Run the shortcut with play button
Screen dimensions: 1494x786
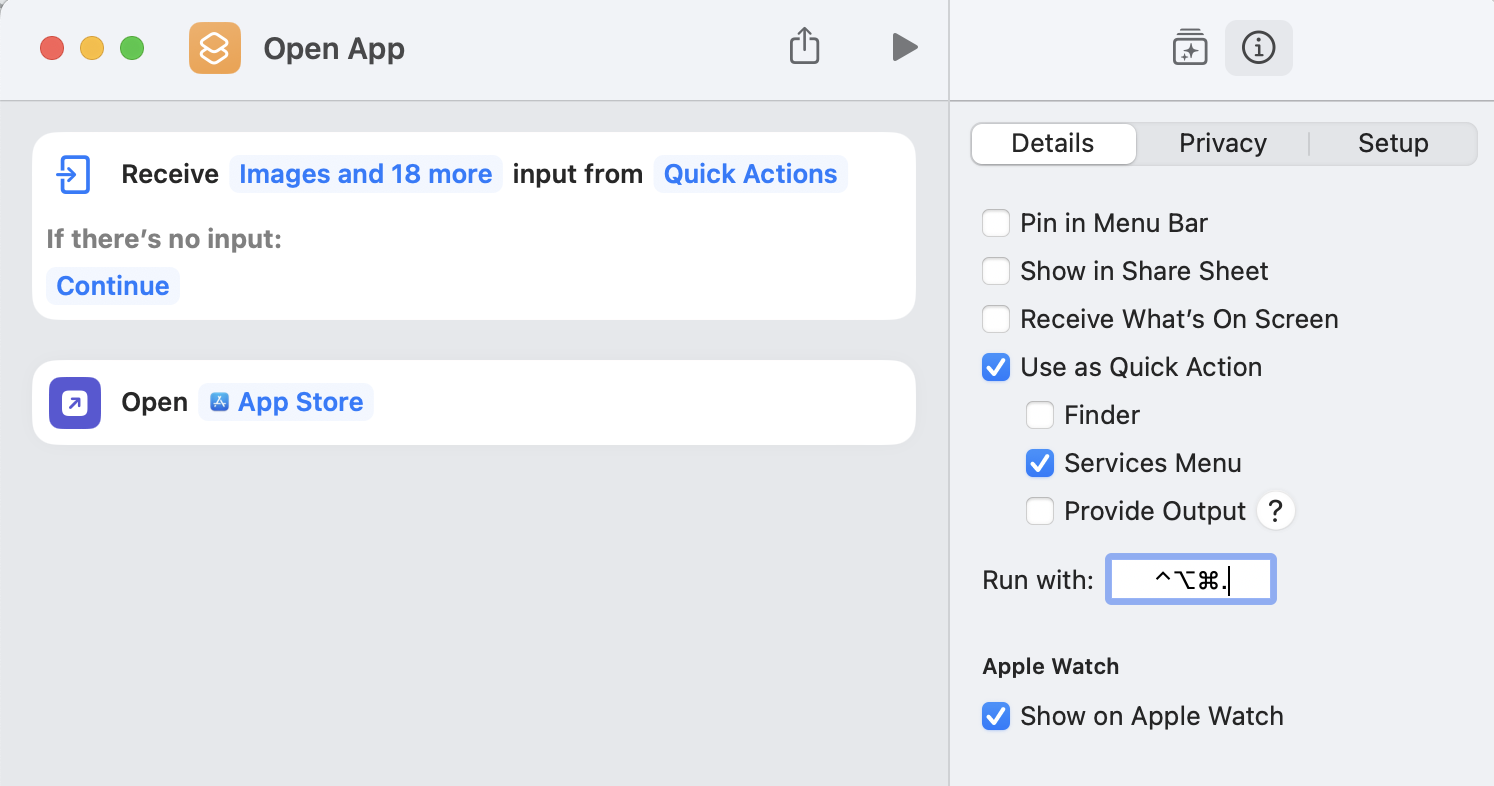(904, 47)
